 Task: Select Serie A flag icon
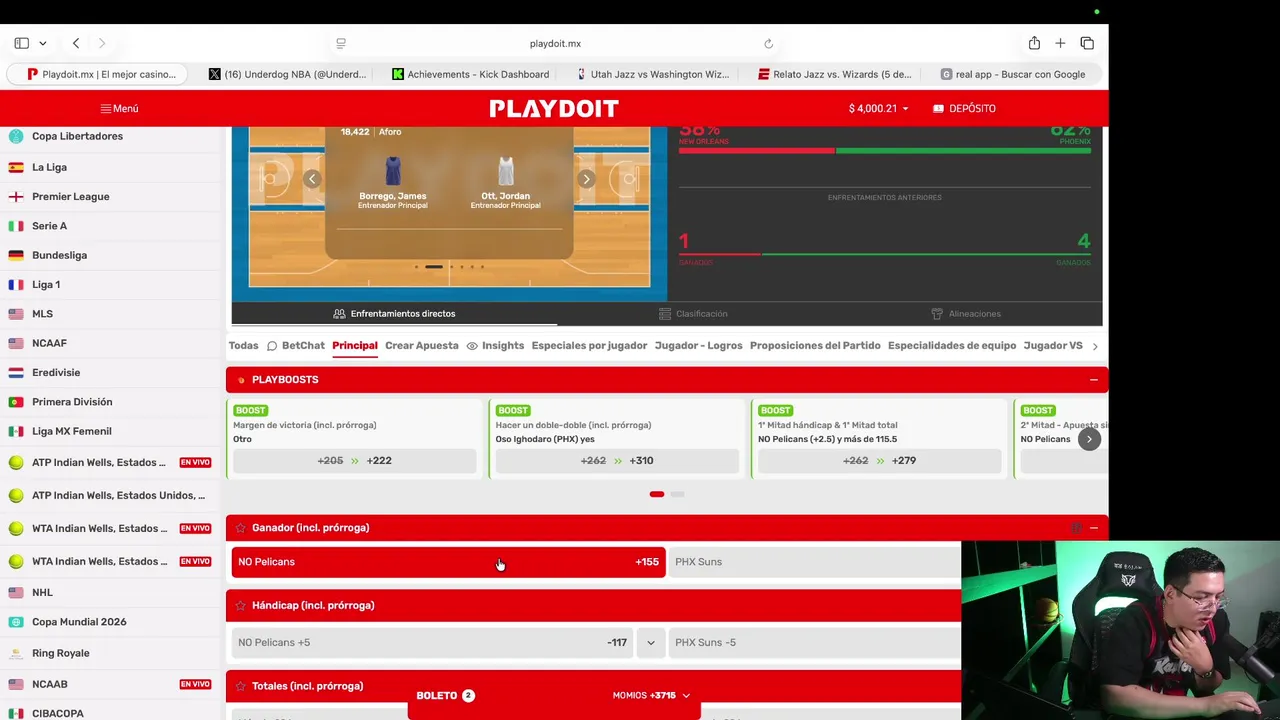pos(16,226)
